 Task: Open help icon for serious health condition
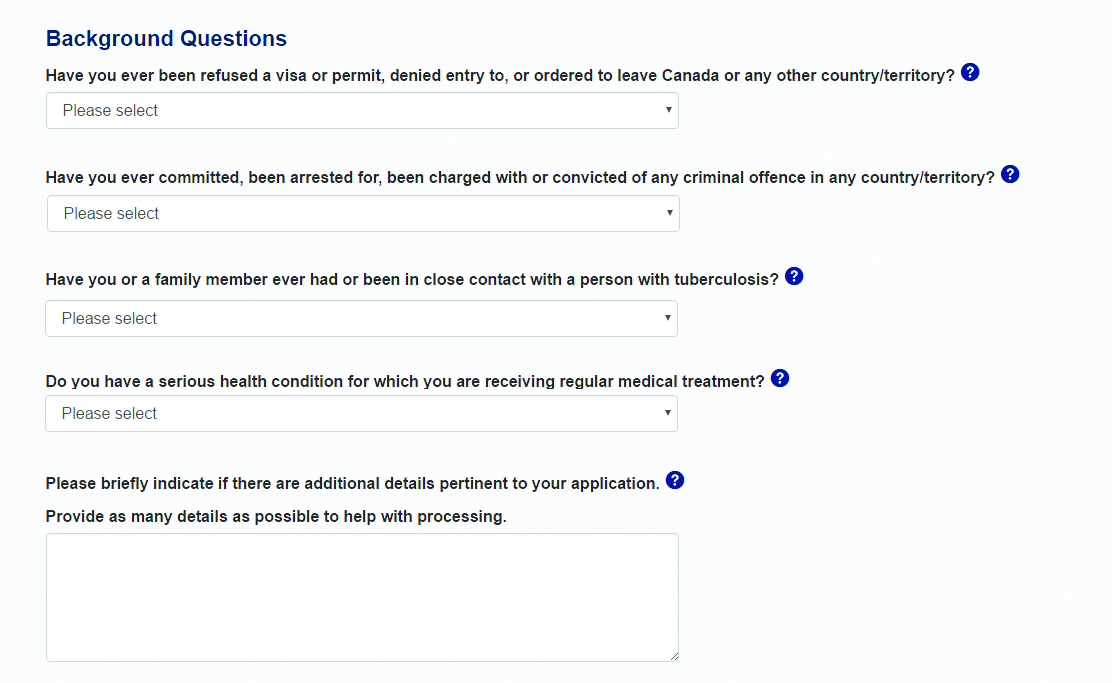(x=780, y=379)
